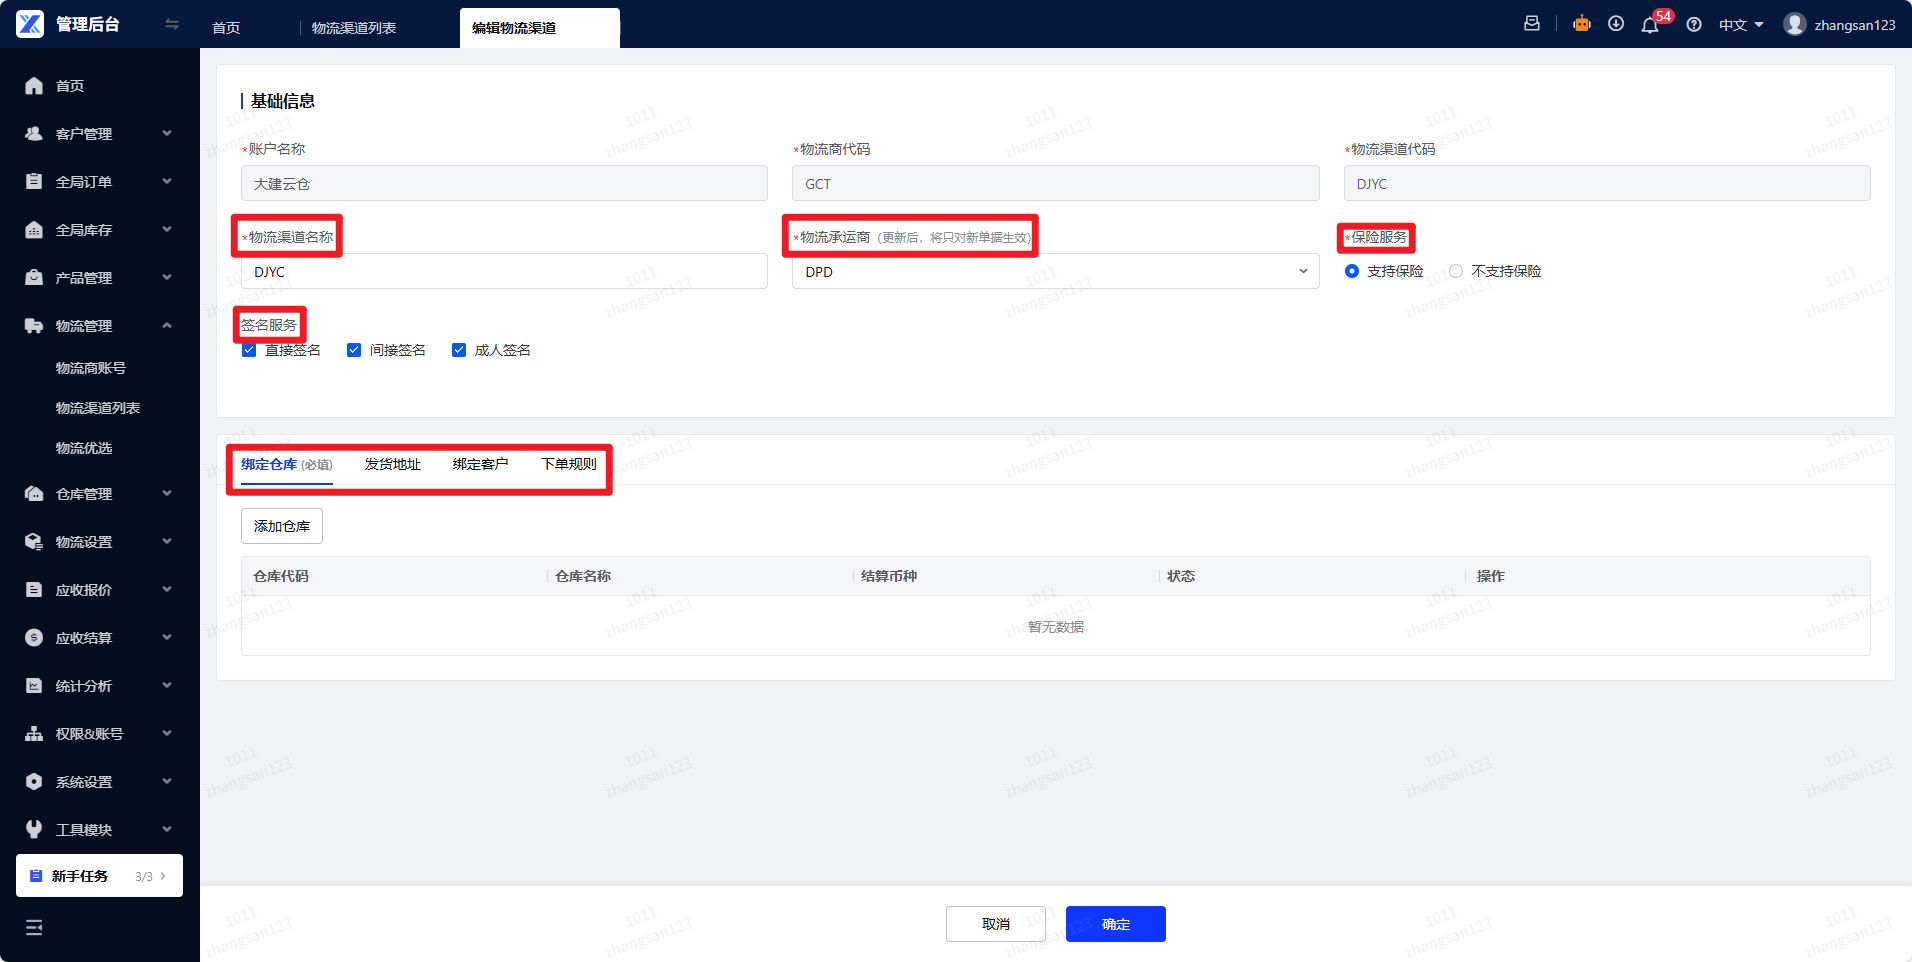This screenshot has height=962, width=1912.
Task: Switch to the 物流渠道列表 top tab
Action: click(x=354, y=28)
